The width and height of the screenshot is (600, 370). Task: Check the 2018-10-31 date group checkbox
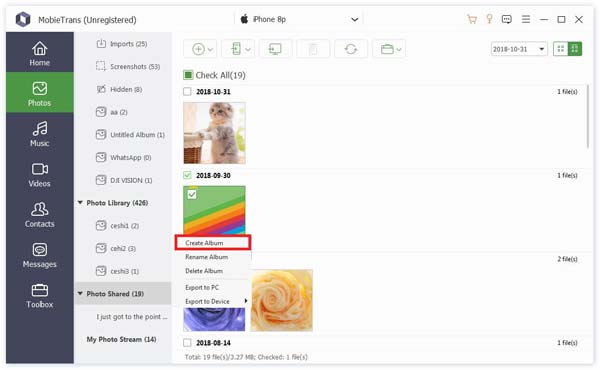click(187, 91)
